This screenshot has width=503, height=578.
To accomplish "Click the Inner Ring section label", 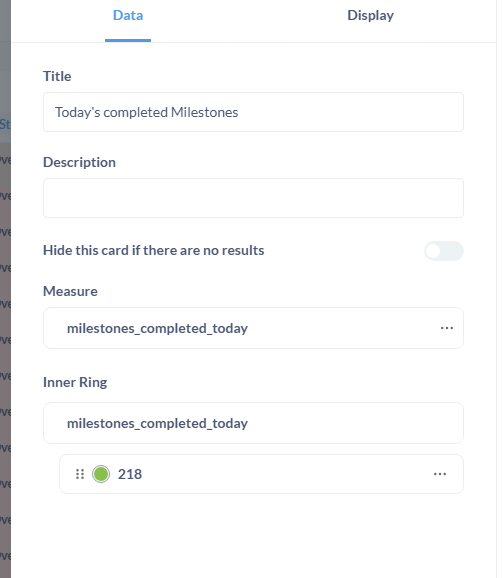I will coord(75,382).
